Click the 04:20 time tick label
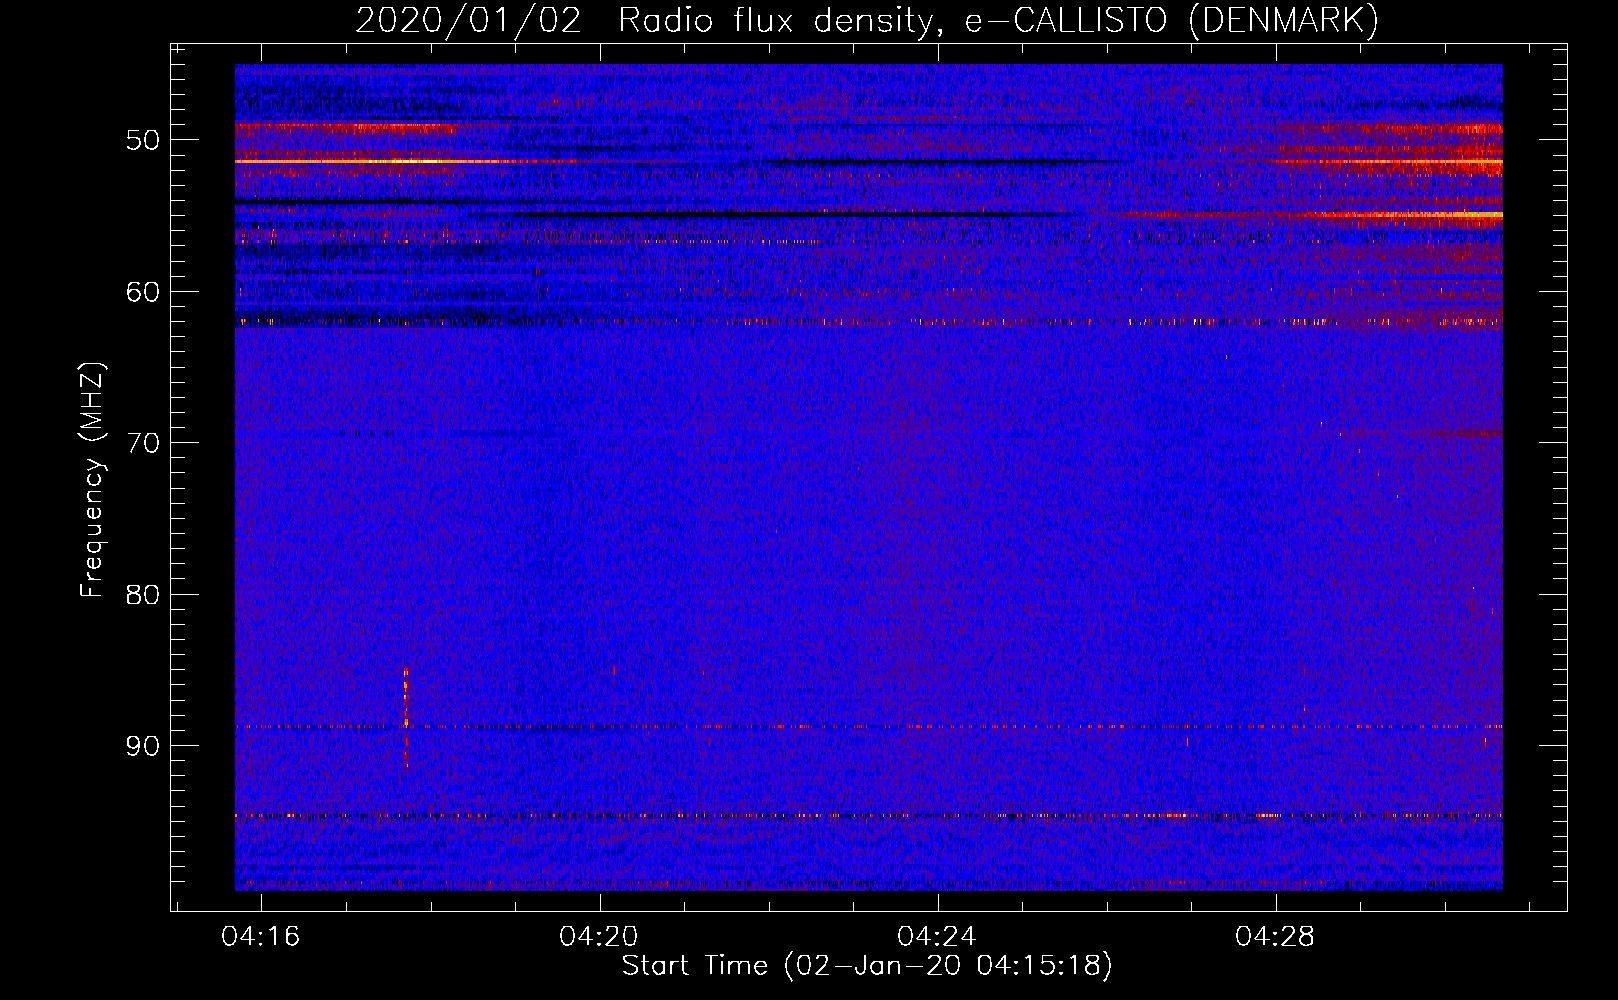The image size is (1618, 1000). (x=599, y=937)
